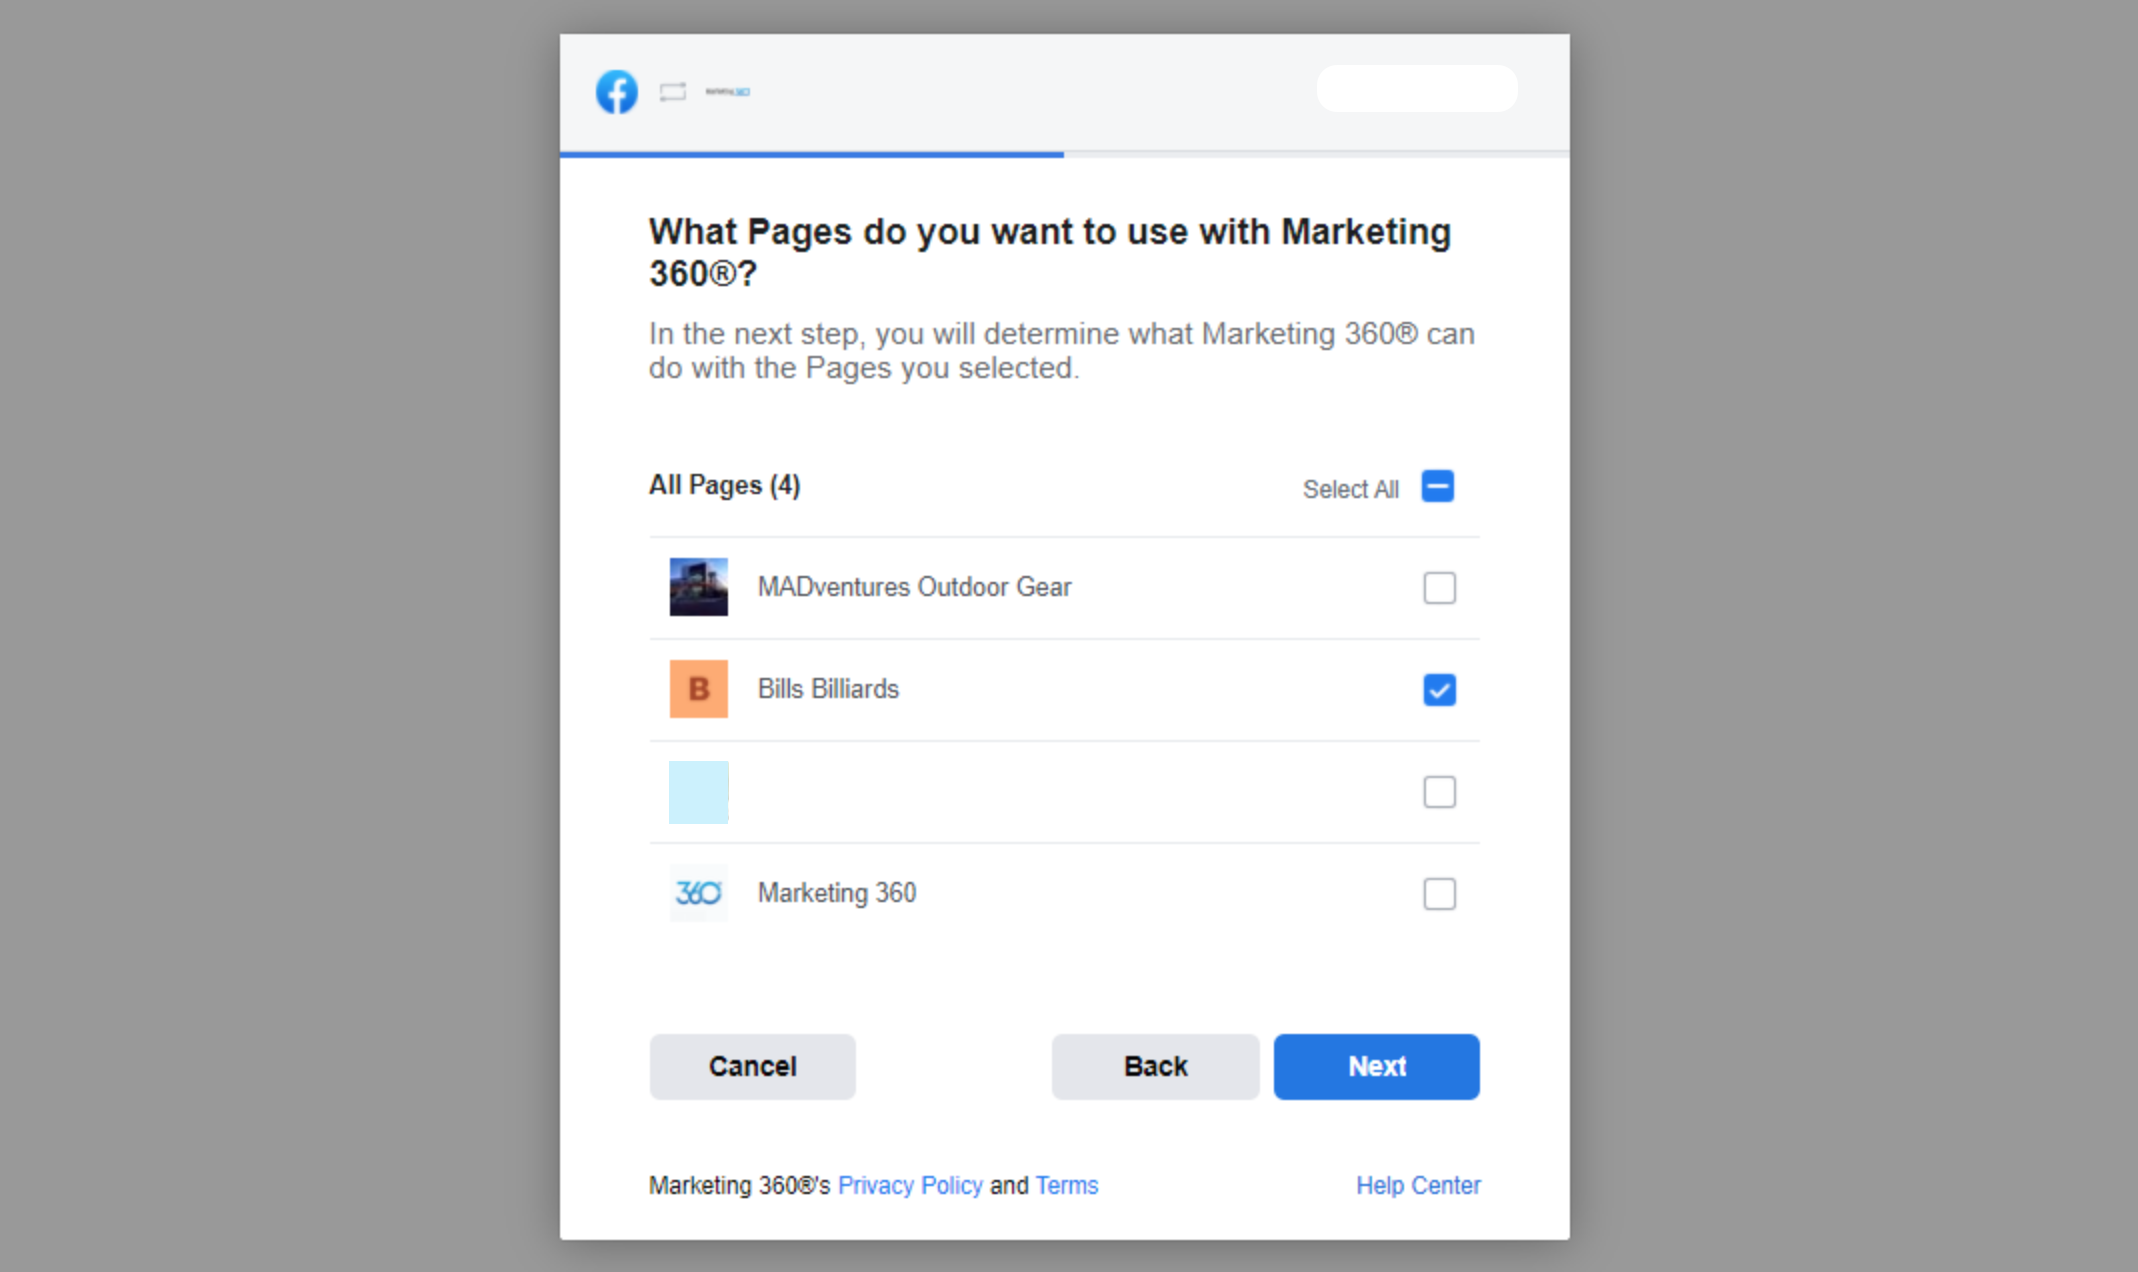
Task: Click the light blue blank page avatar
Action: click(698, 792)
